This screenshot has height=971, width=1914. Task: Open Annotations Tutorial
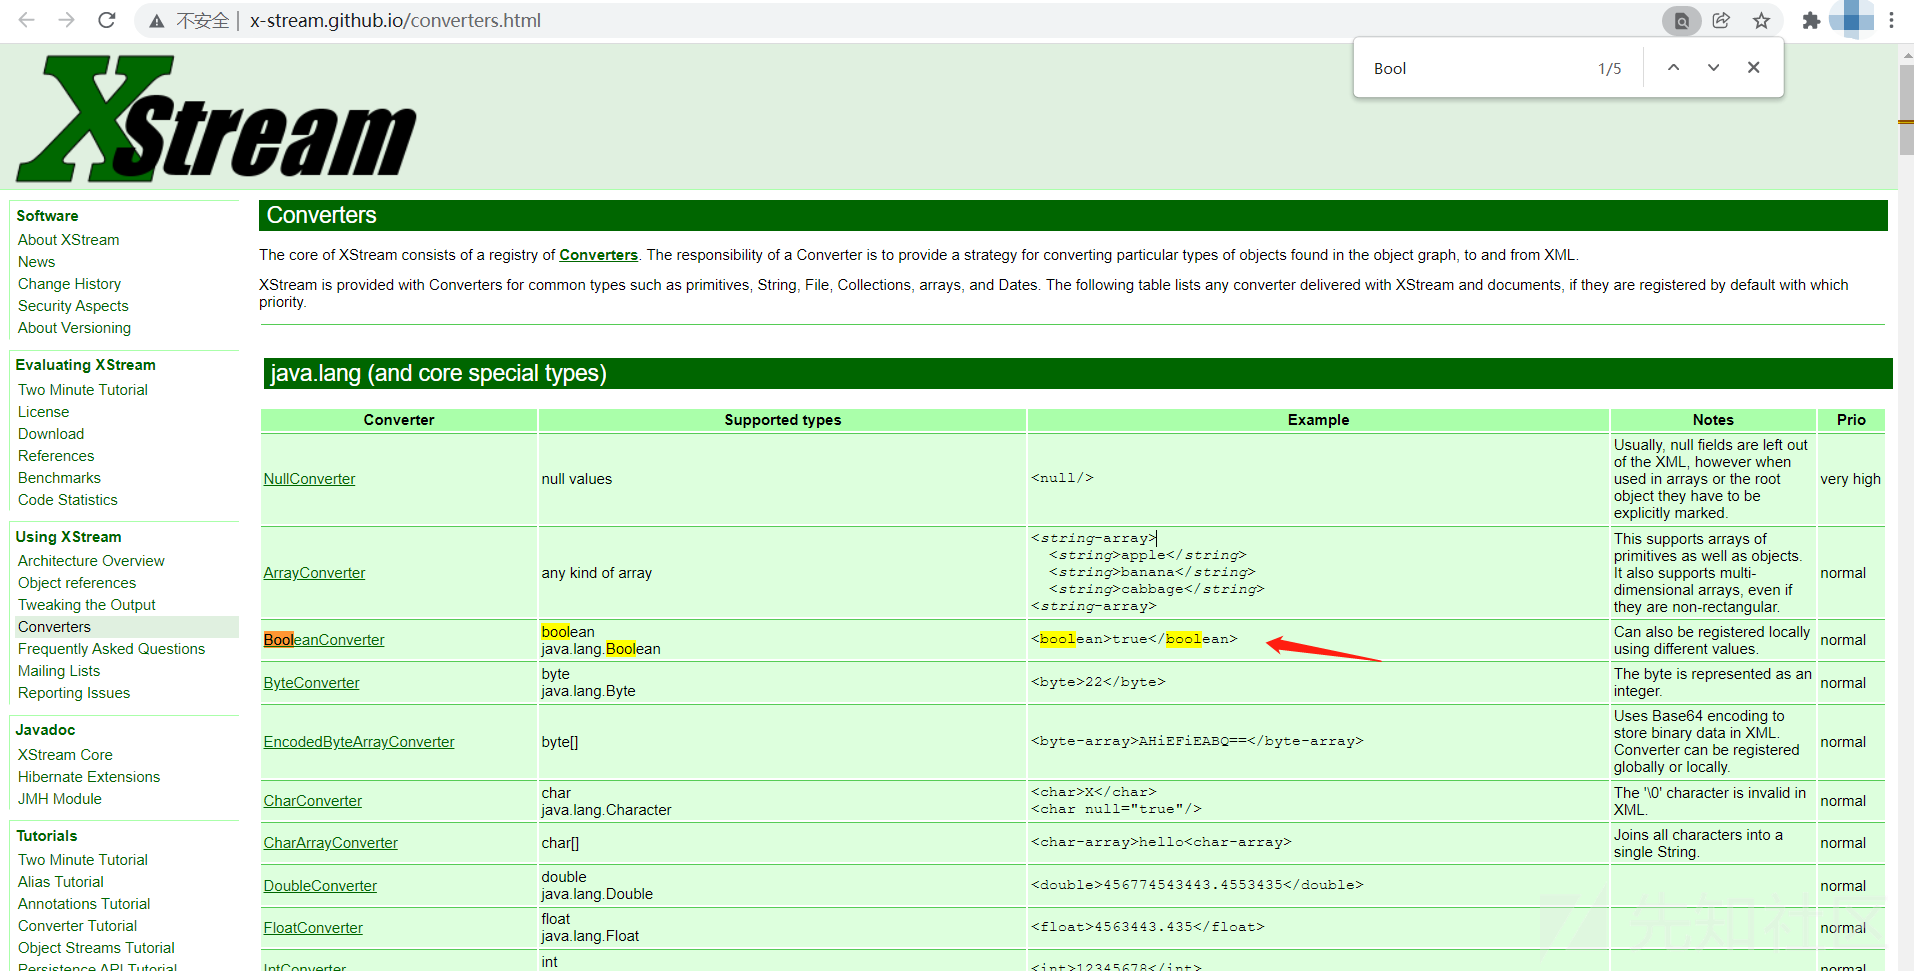point(84,904)
